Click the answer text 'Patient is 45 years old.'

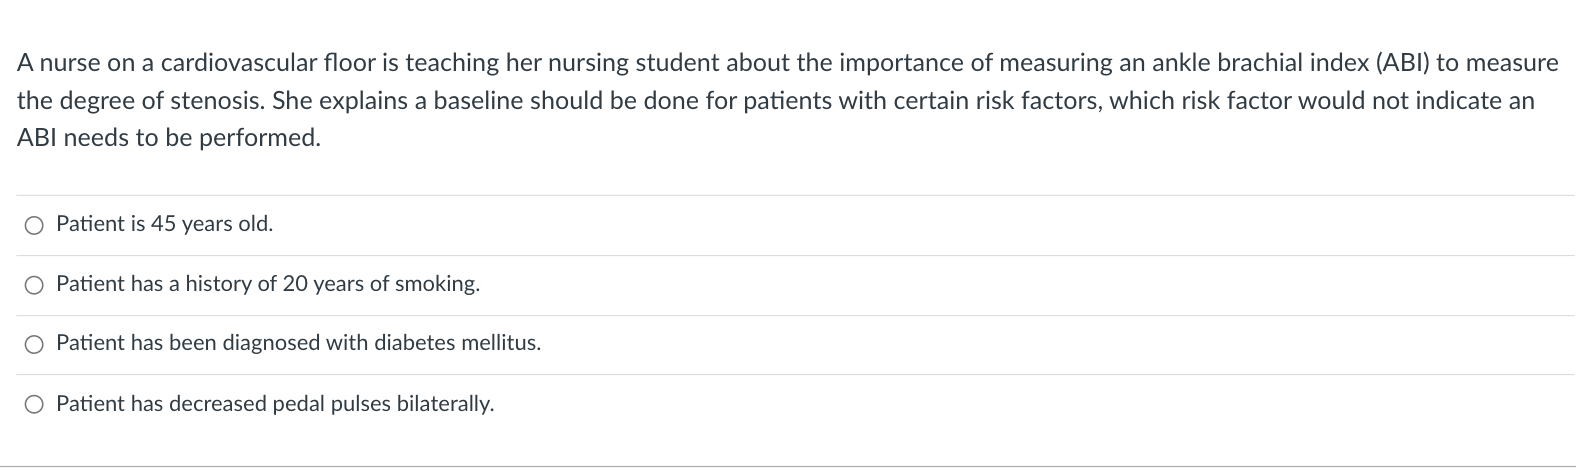click(164, 224)
